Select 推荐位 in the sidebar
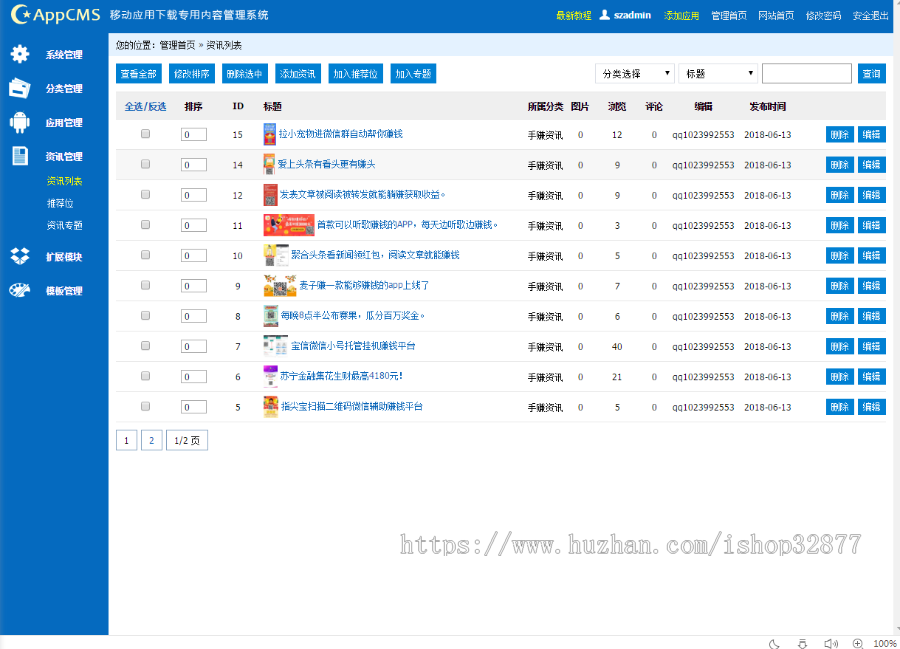This screenshot has width=900, height=649. coord(60,204)
